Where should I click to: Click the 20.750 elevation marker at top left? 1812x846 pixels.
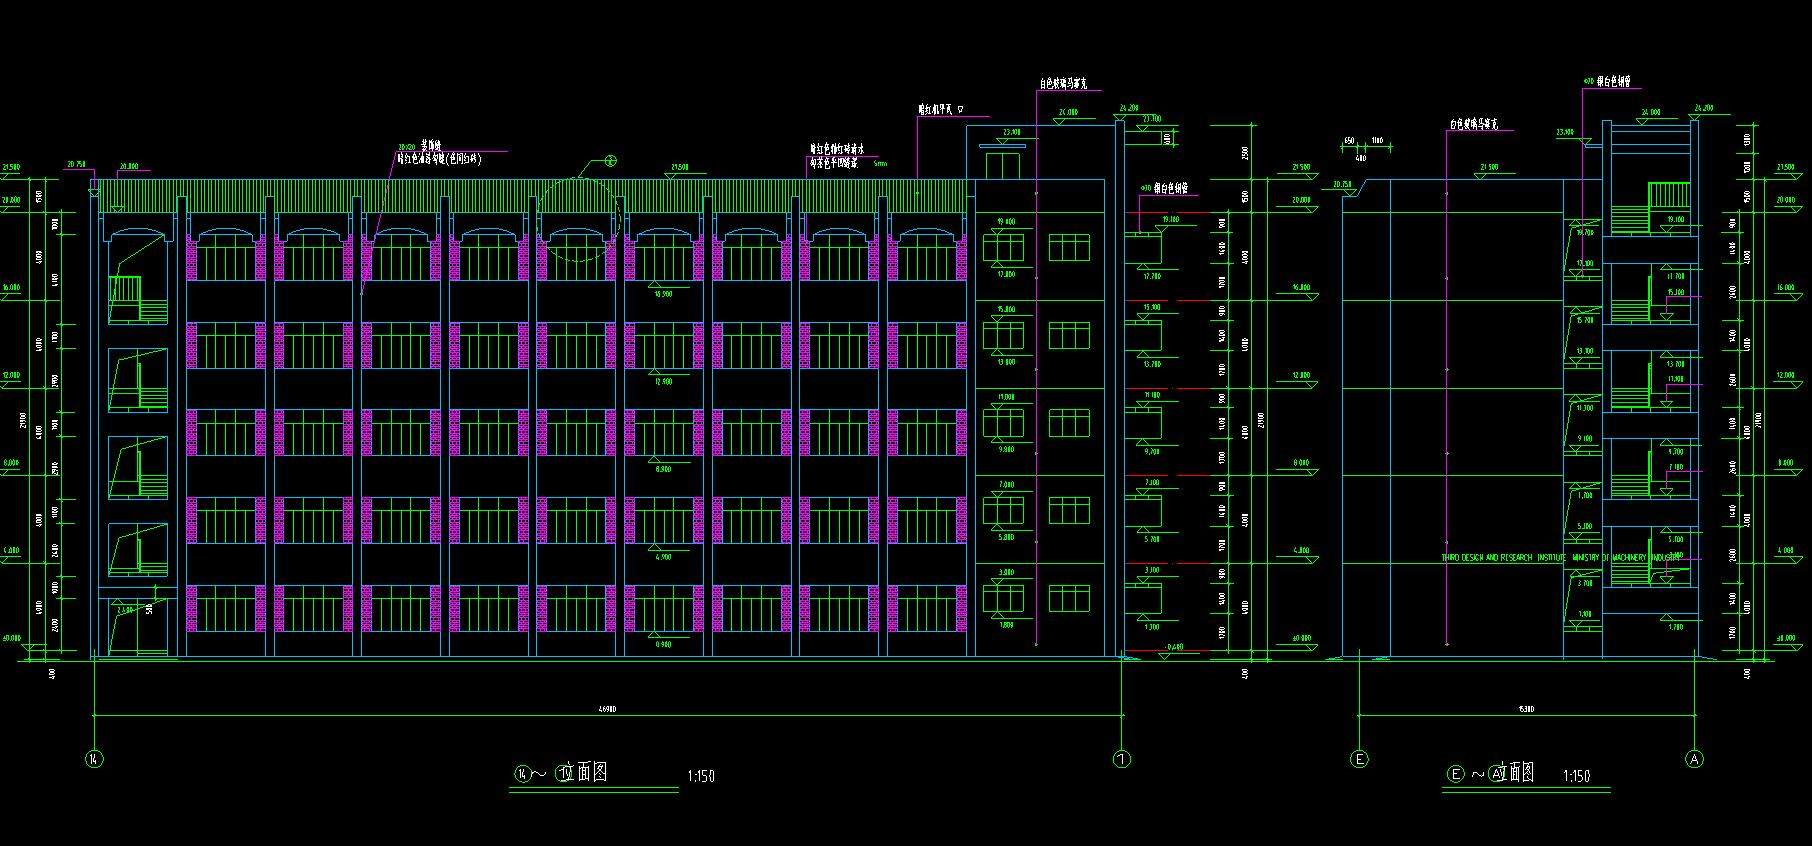(76, 164)
